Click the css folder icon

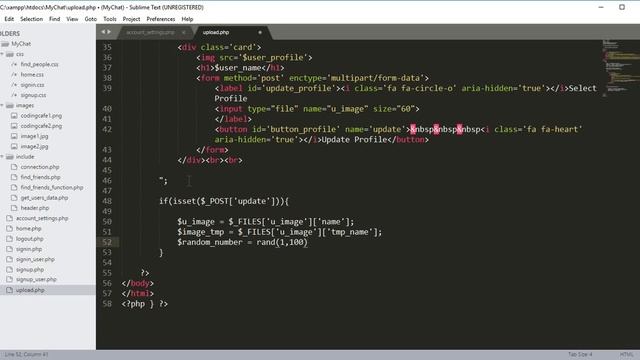coord(10,54)
